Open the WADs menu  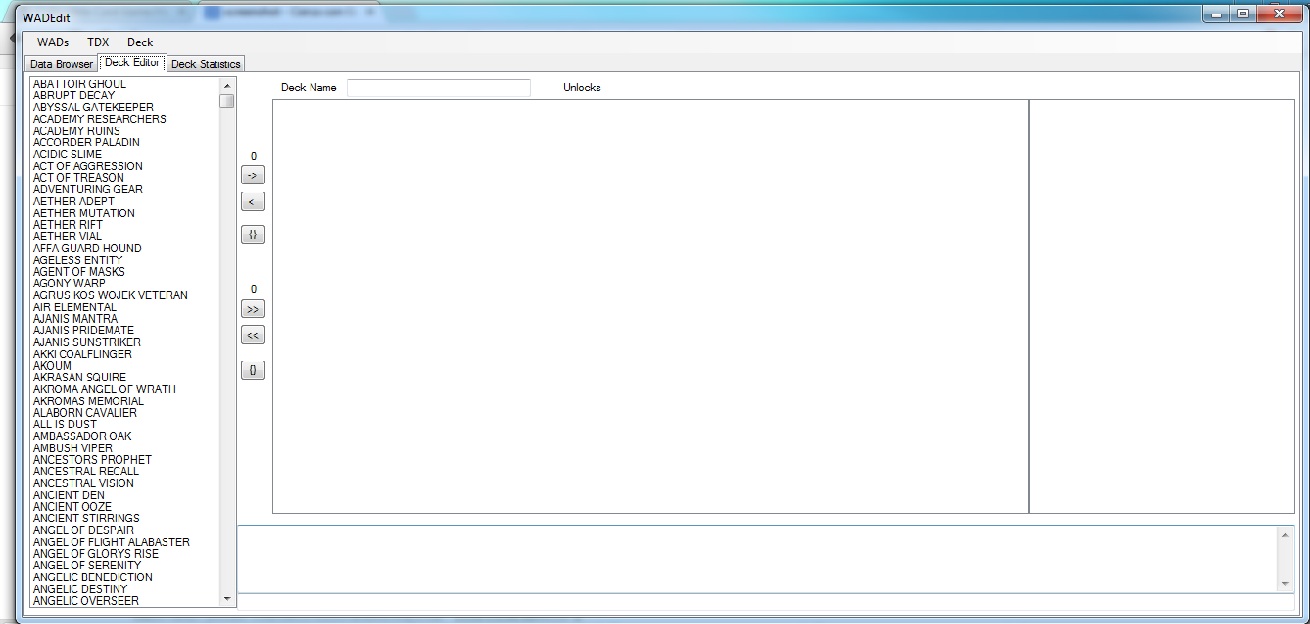pos(53,42)
